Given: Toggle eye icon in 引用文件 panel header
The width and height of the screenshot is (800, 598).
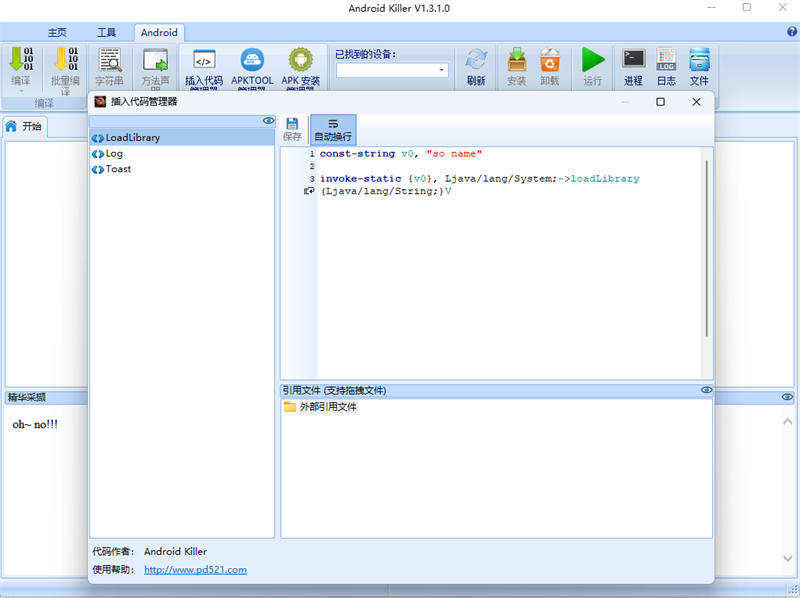Looking at the screenshot, I should pyautogui.click(x=706, y=390).
